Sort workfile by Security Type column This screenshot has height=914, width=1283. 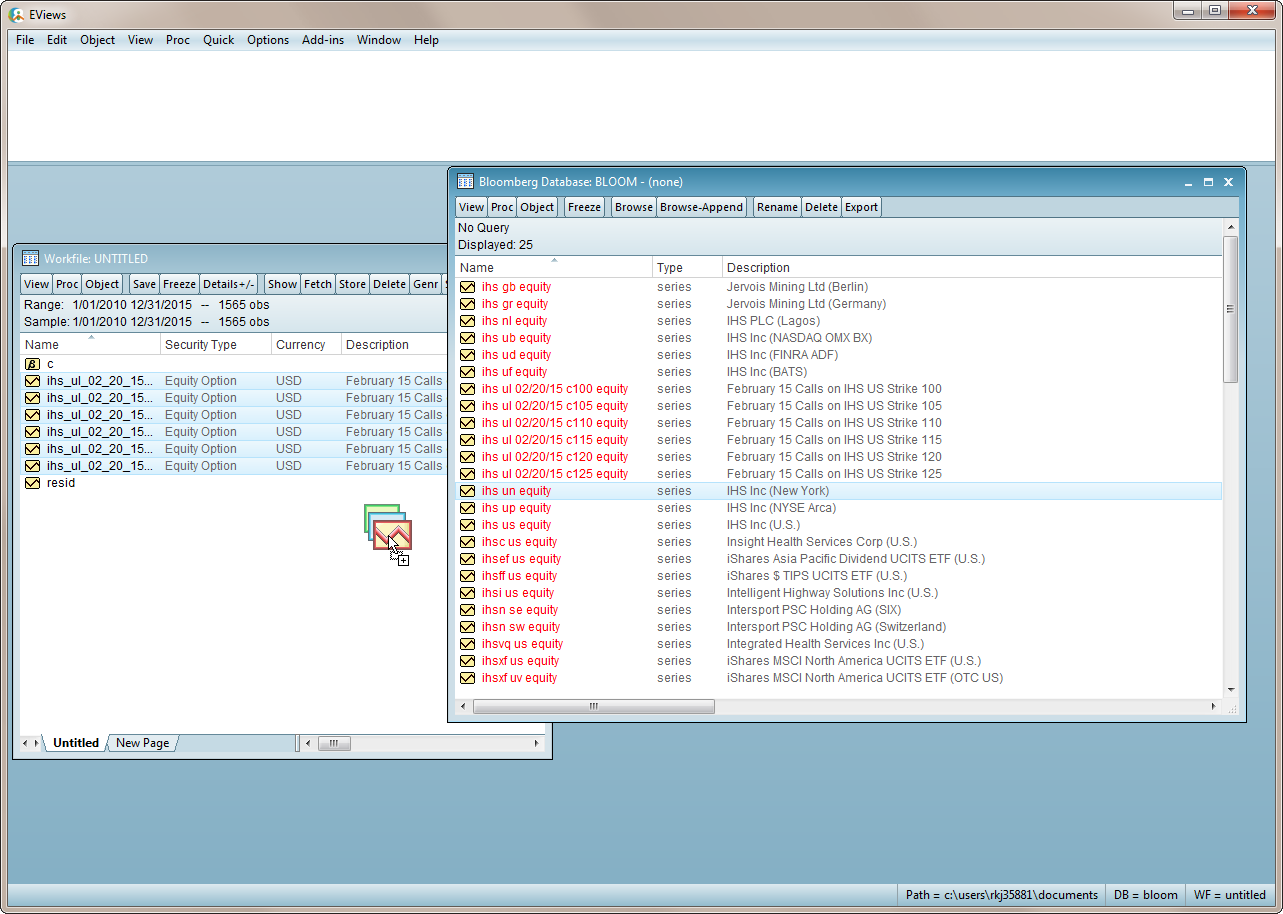[x=215, y=345]
